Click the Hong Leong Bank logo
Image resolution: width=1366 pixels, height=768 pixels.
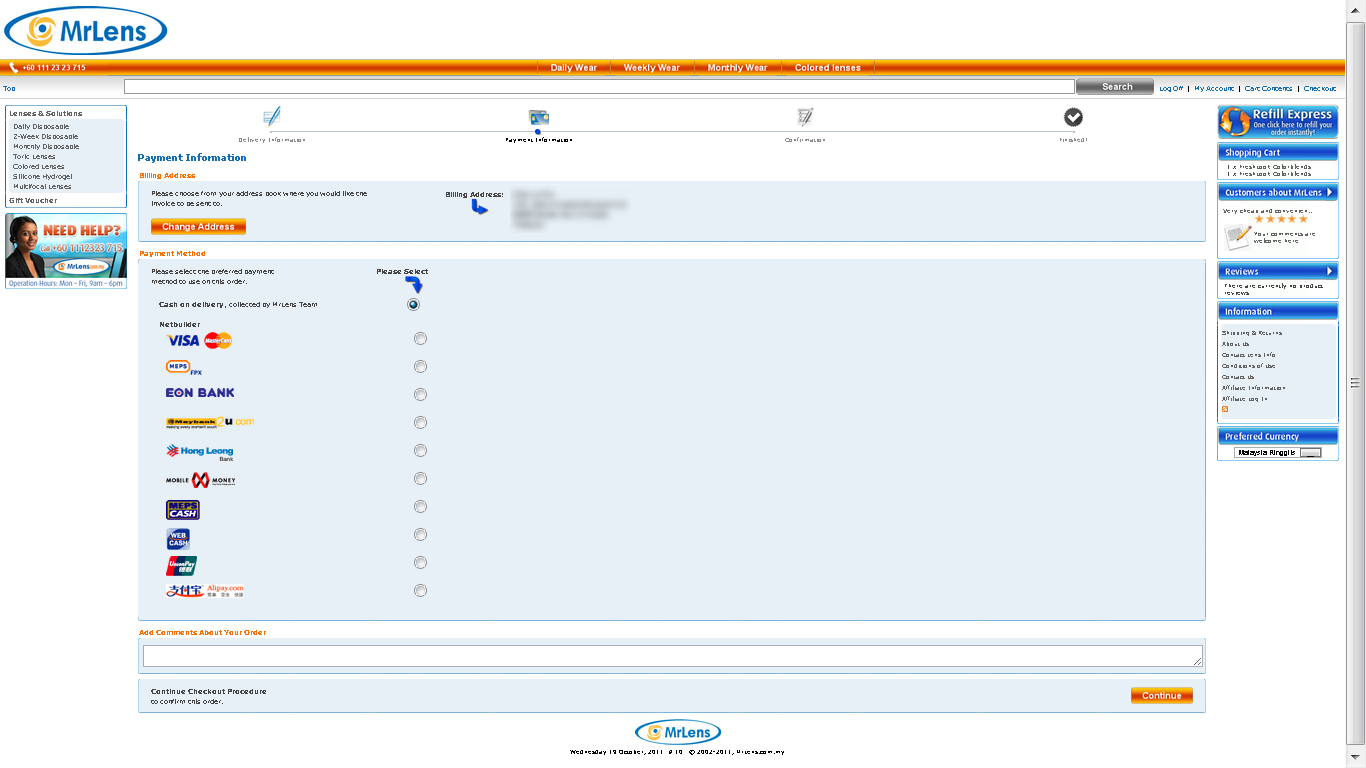200,452
